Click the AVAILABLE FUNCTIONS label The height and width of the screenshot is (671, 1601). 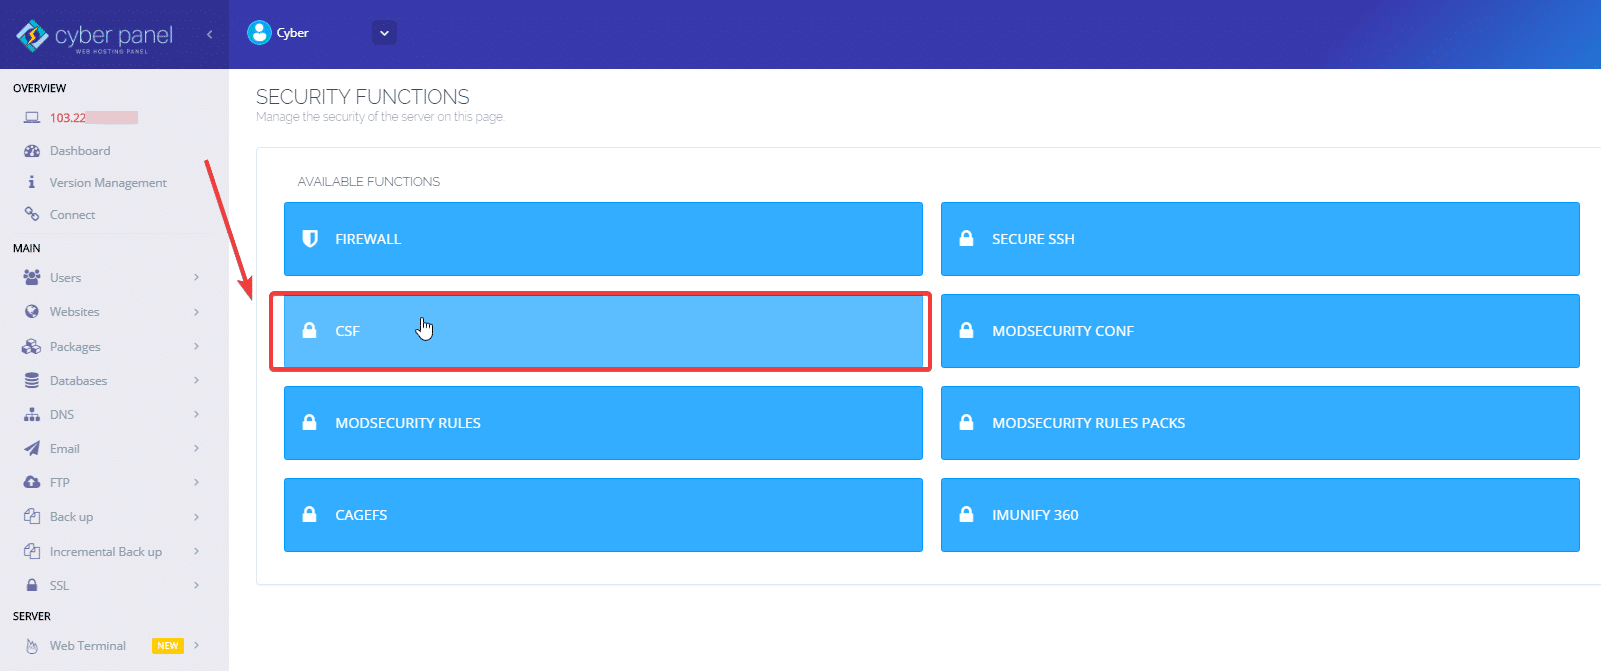click(369, 182)
